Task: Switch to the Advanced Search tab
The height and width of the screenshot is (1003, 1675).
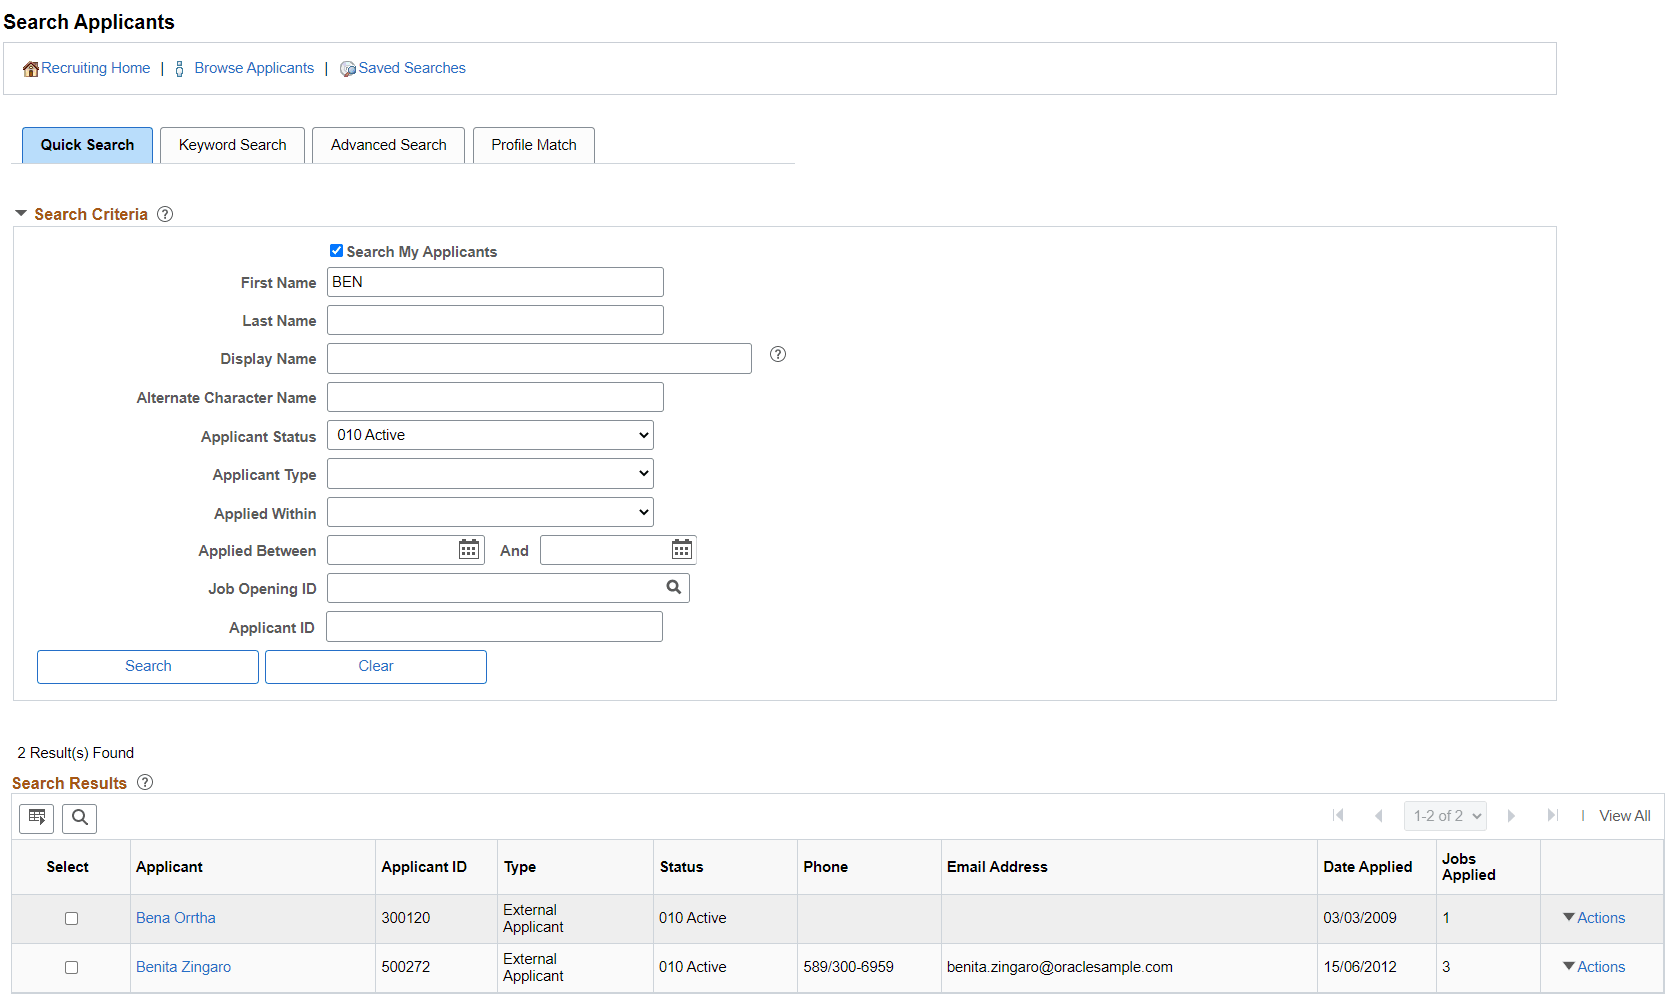Action: point(388,144)
